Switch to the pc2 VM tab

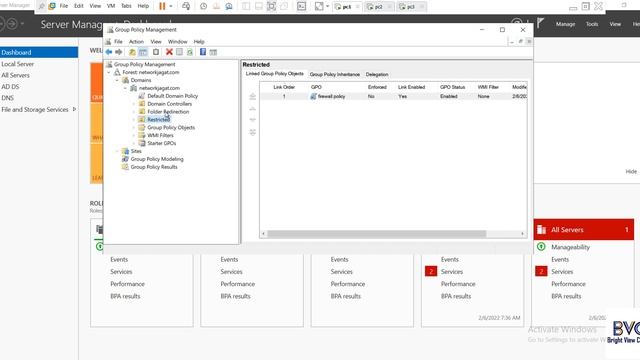(x=378, y=7)
